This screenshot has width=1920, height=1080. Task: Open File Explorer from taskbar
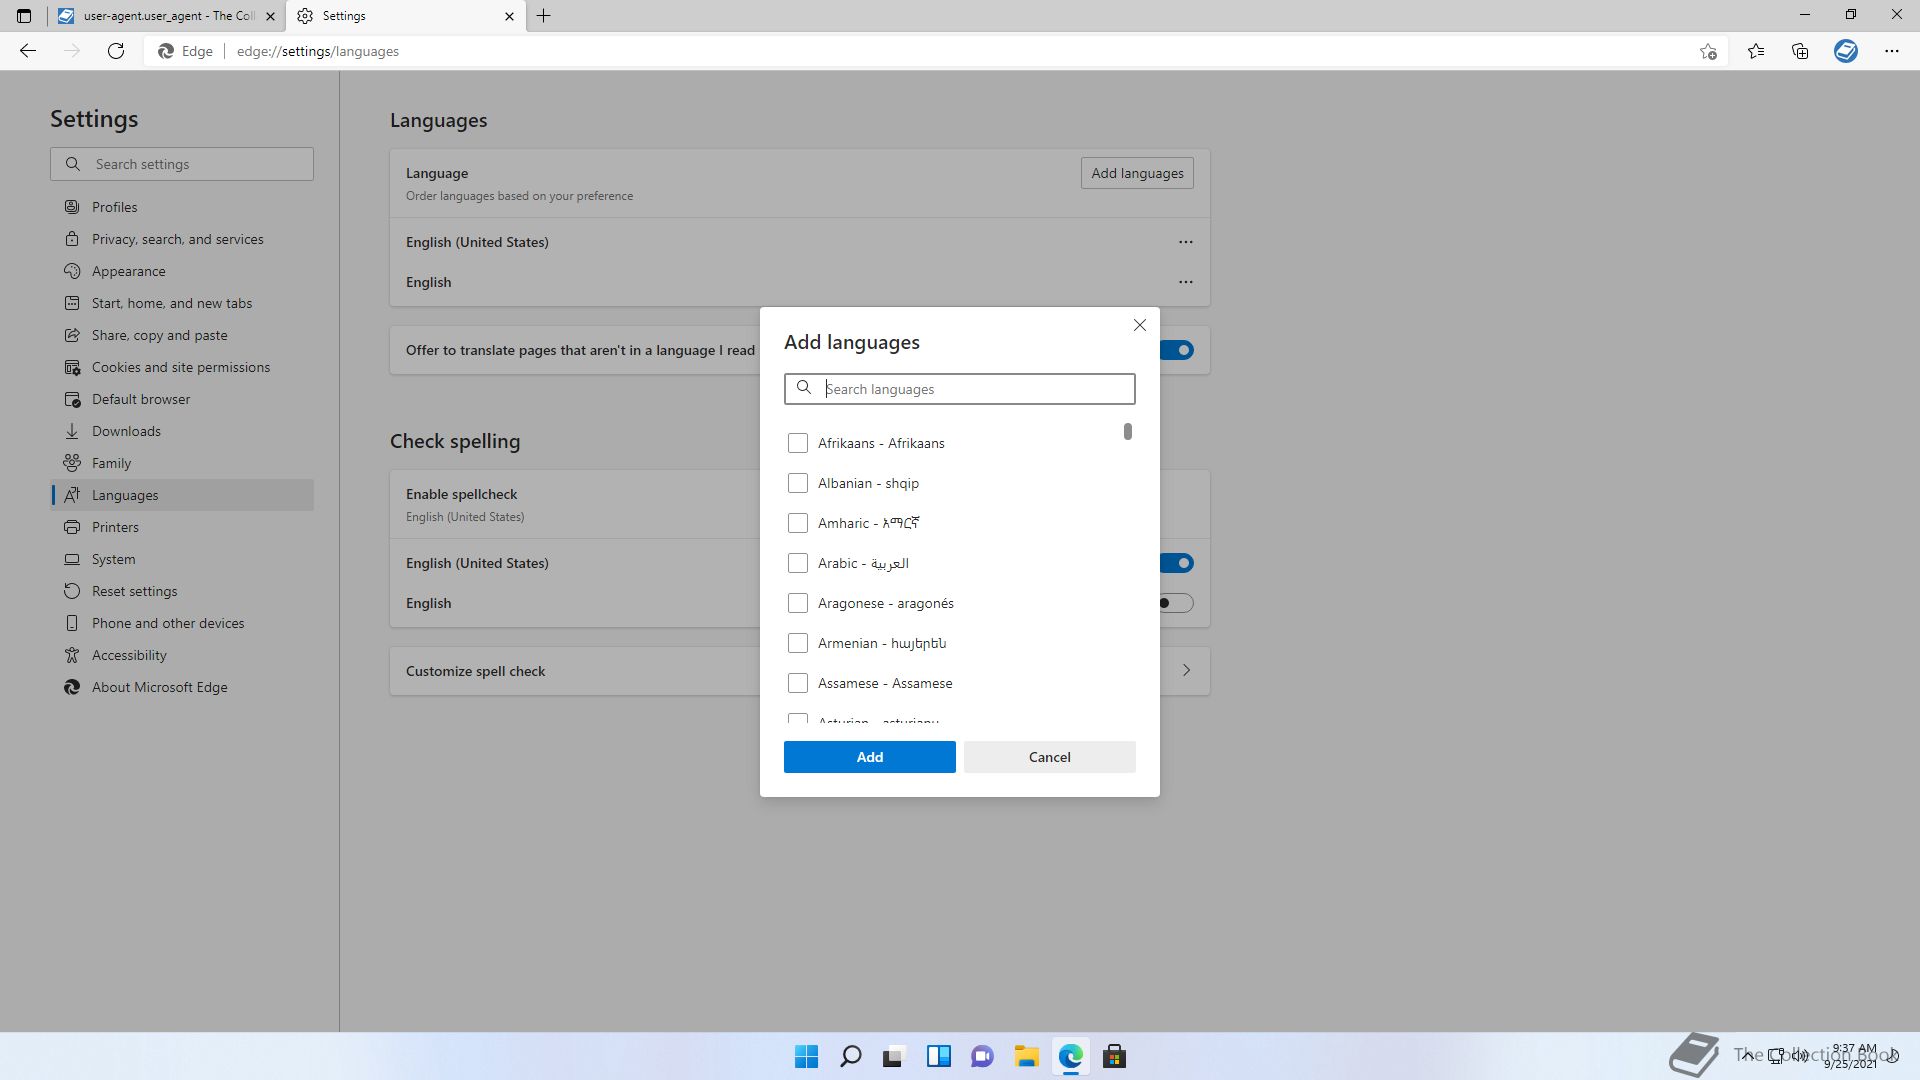click(x=1026, y=1056)
